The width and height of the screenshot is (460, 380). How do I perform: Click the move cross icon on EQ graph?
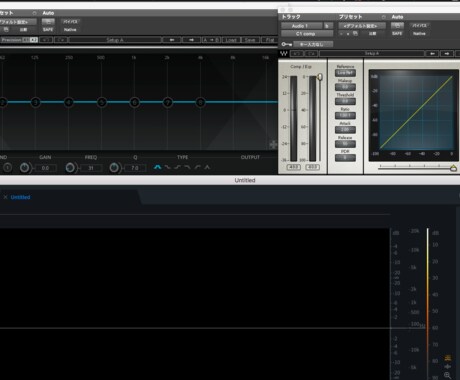pos(273,145)
